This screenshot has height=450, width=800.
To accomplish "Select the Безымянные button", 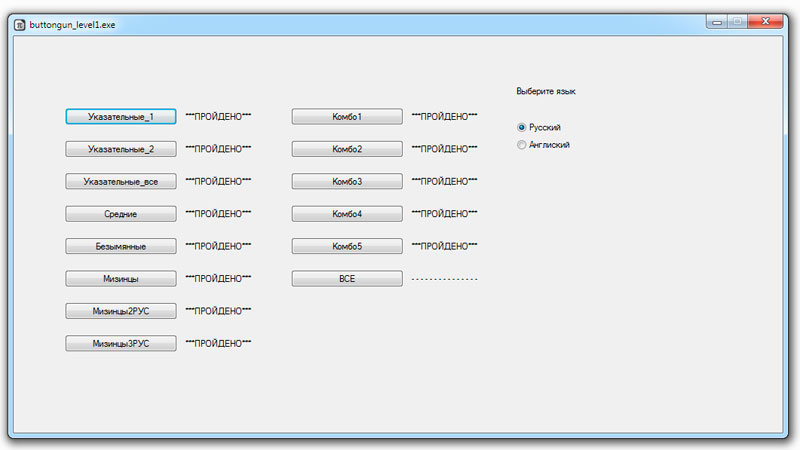I will (x=121, y=246).
